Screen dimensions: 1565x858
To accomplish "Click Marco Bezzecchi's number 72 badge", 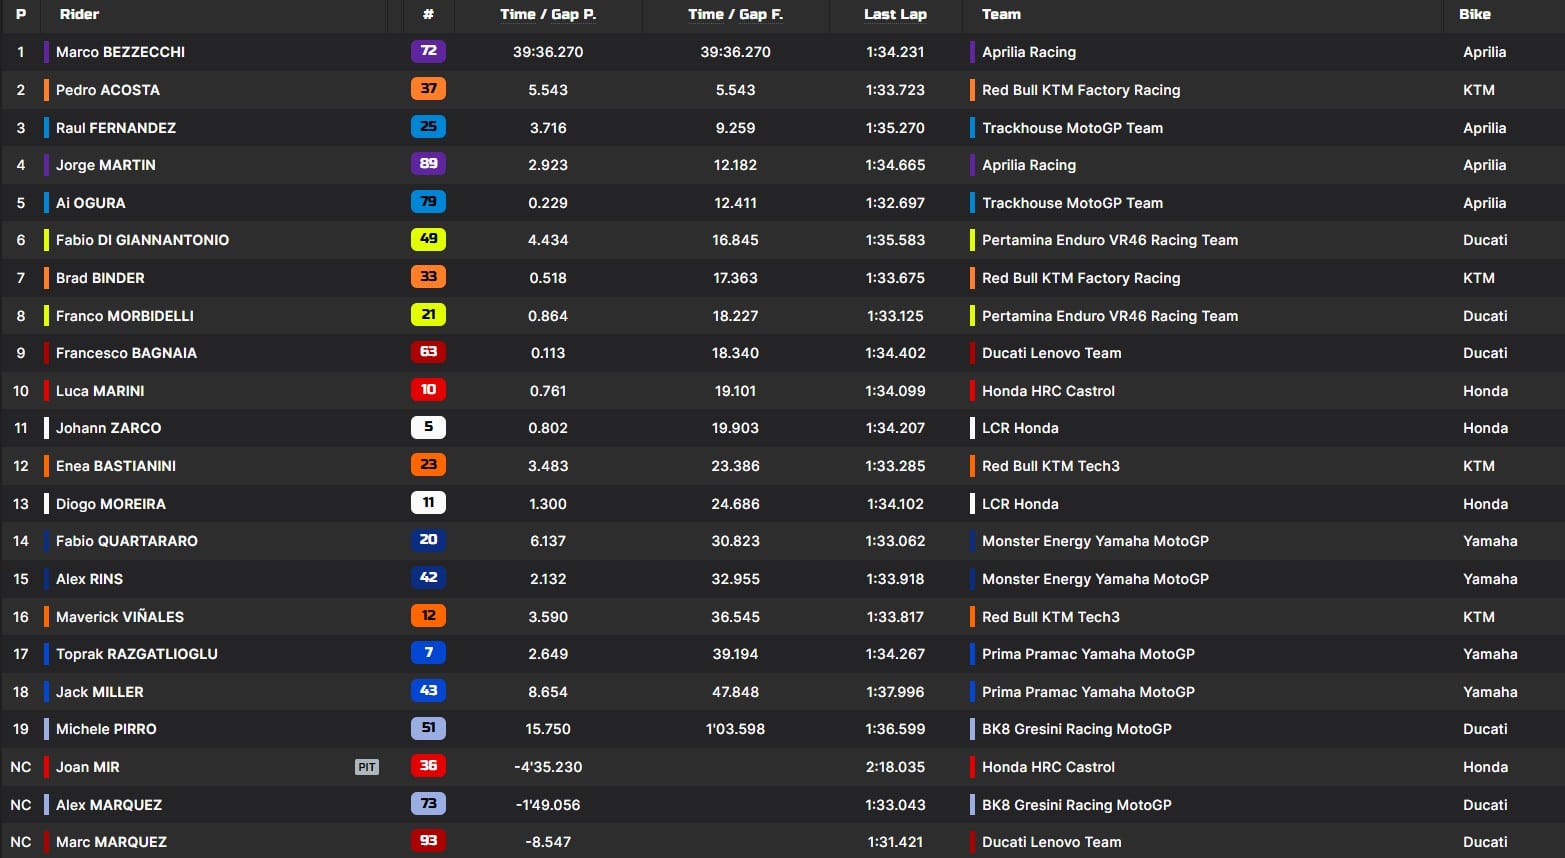I will pos(428,51).
